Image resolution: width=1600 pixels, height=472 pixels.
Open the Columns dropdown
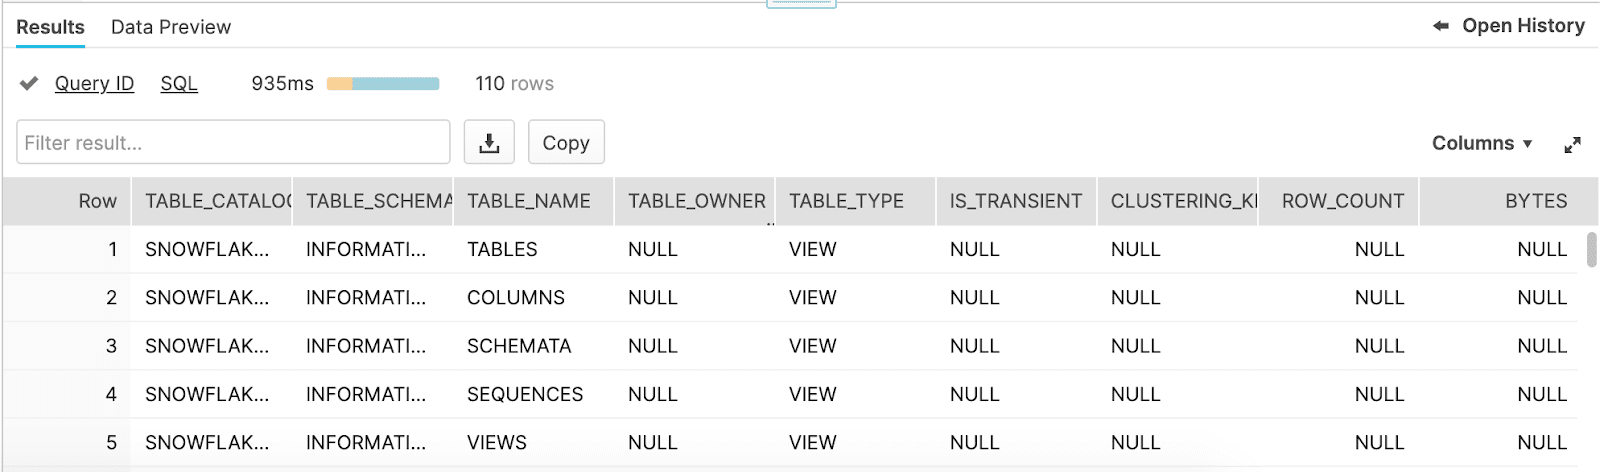pos(1482,143)
